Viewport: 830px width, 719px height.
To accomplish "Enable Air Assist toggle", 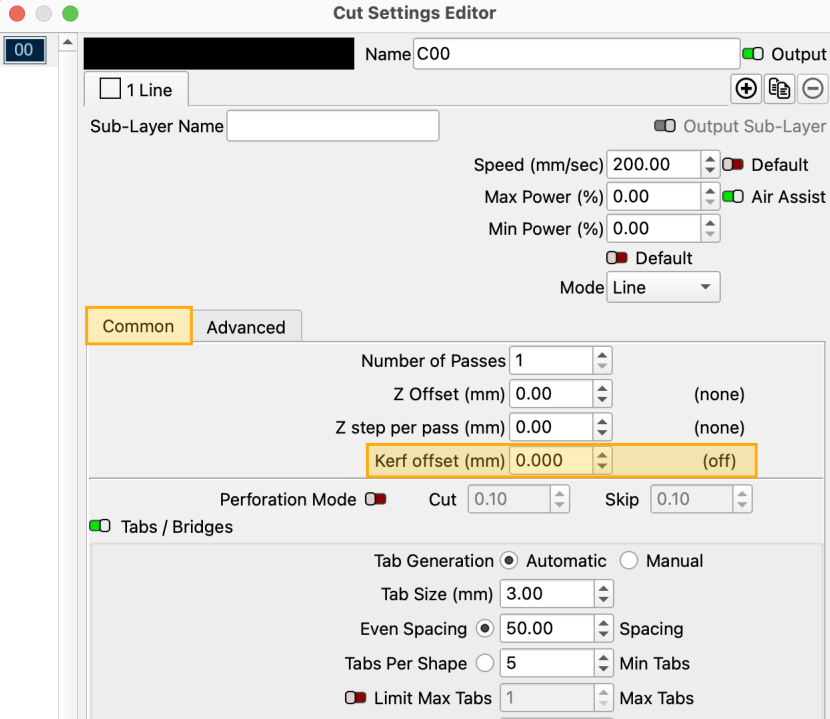I will point(733,197).
